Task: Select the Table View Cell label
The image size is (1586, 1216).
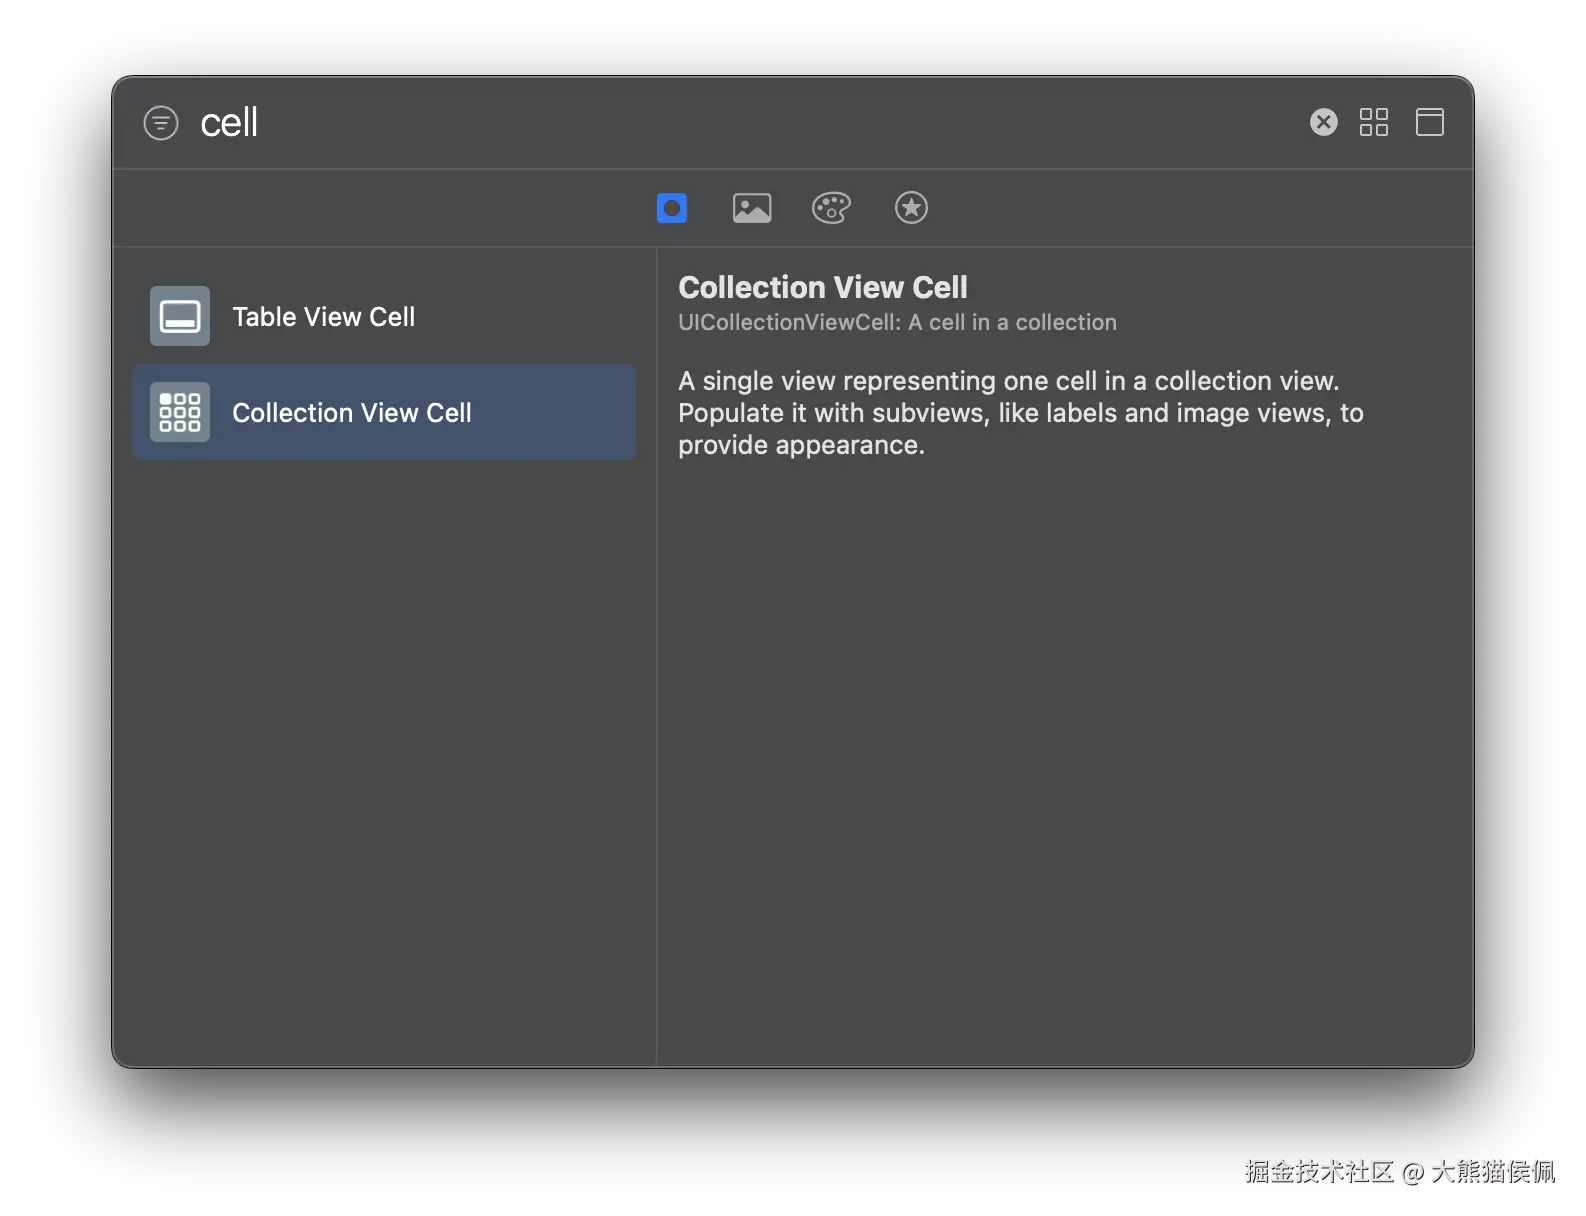Action: point(323,317)
